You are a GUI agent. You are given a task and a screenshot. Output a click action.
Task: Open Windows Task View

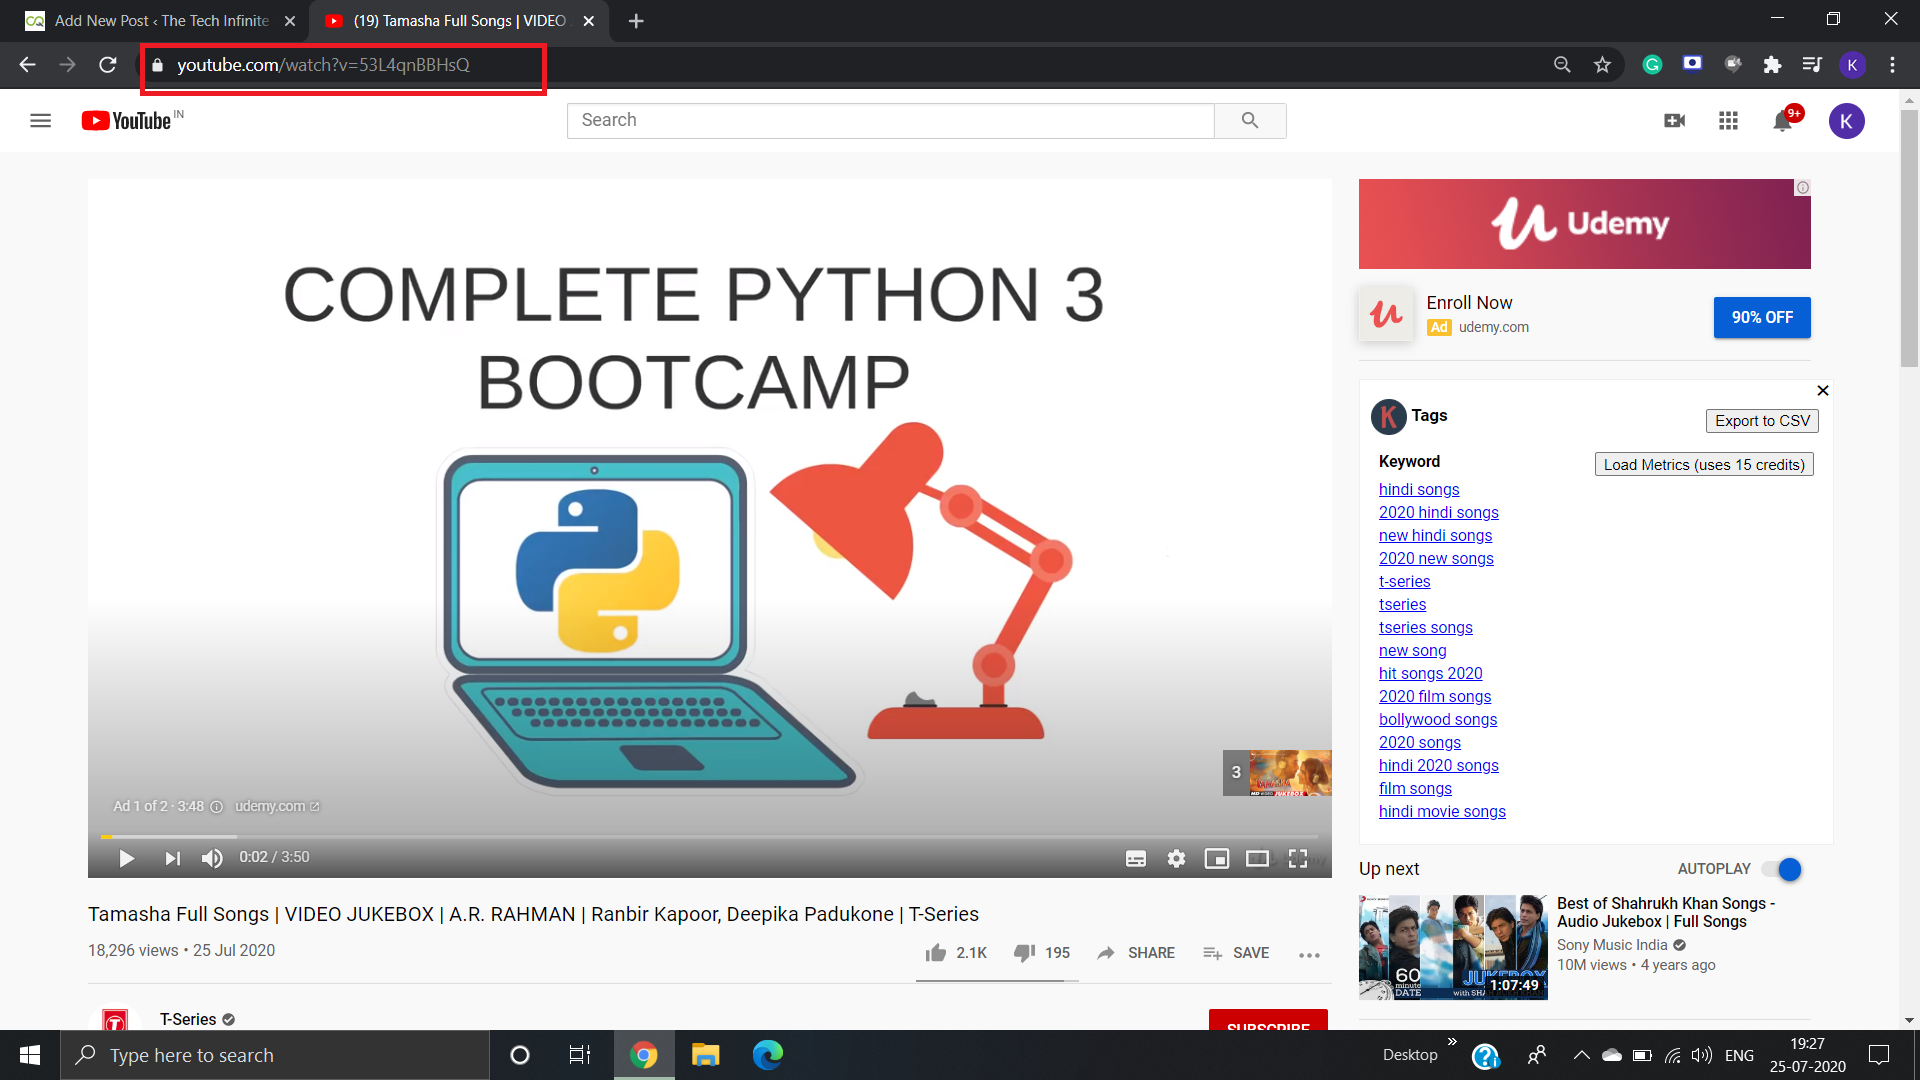pyautogui.click(x=580, y=1055)
